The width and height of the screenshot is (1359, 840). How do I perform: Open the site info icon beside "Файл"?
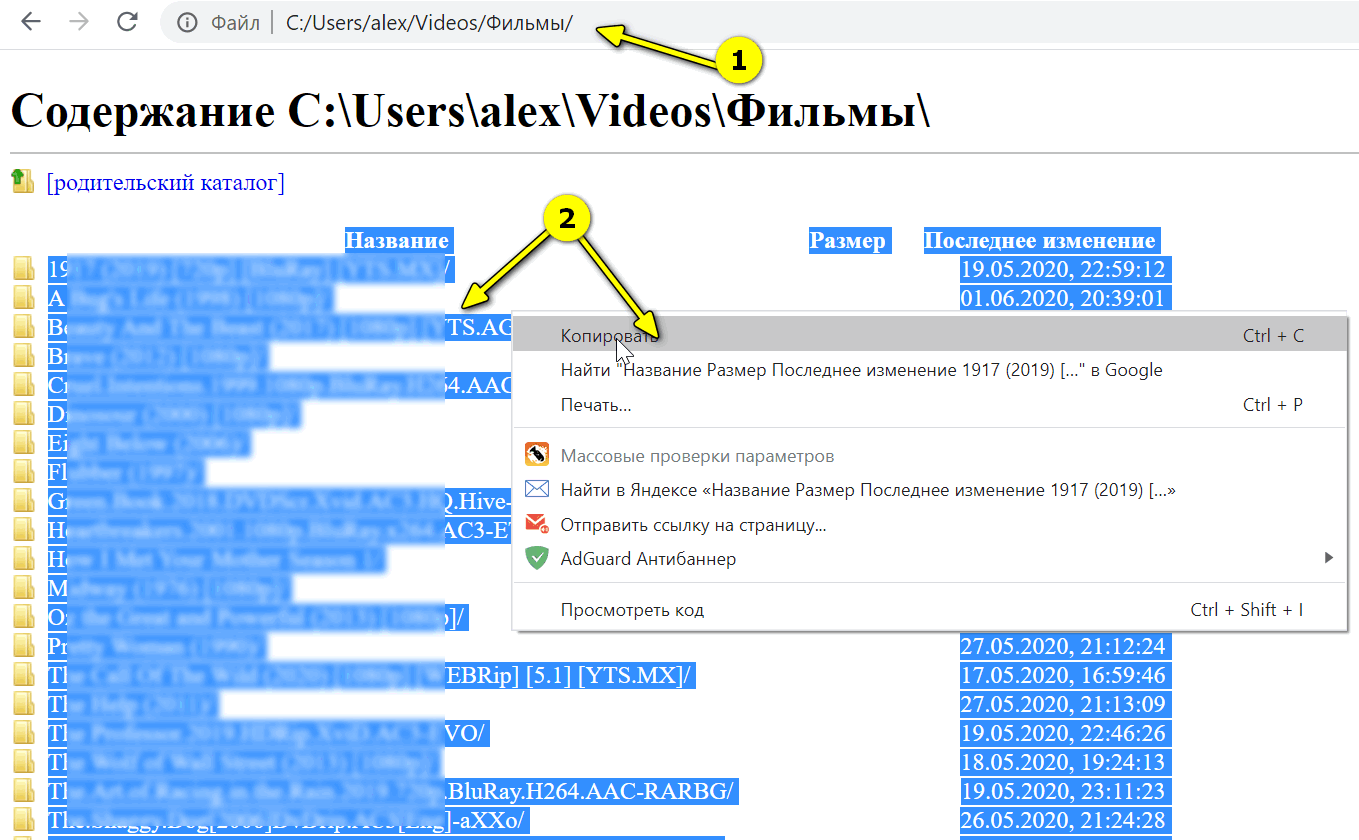(x=187, y=23)
